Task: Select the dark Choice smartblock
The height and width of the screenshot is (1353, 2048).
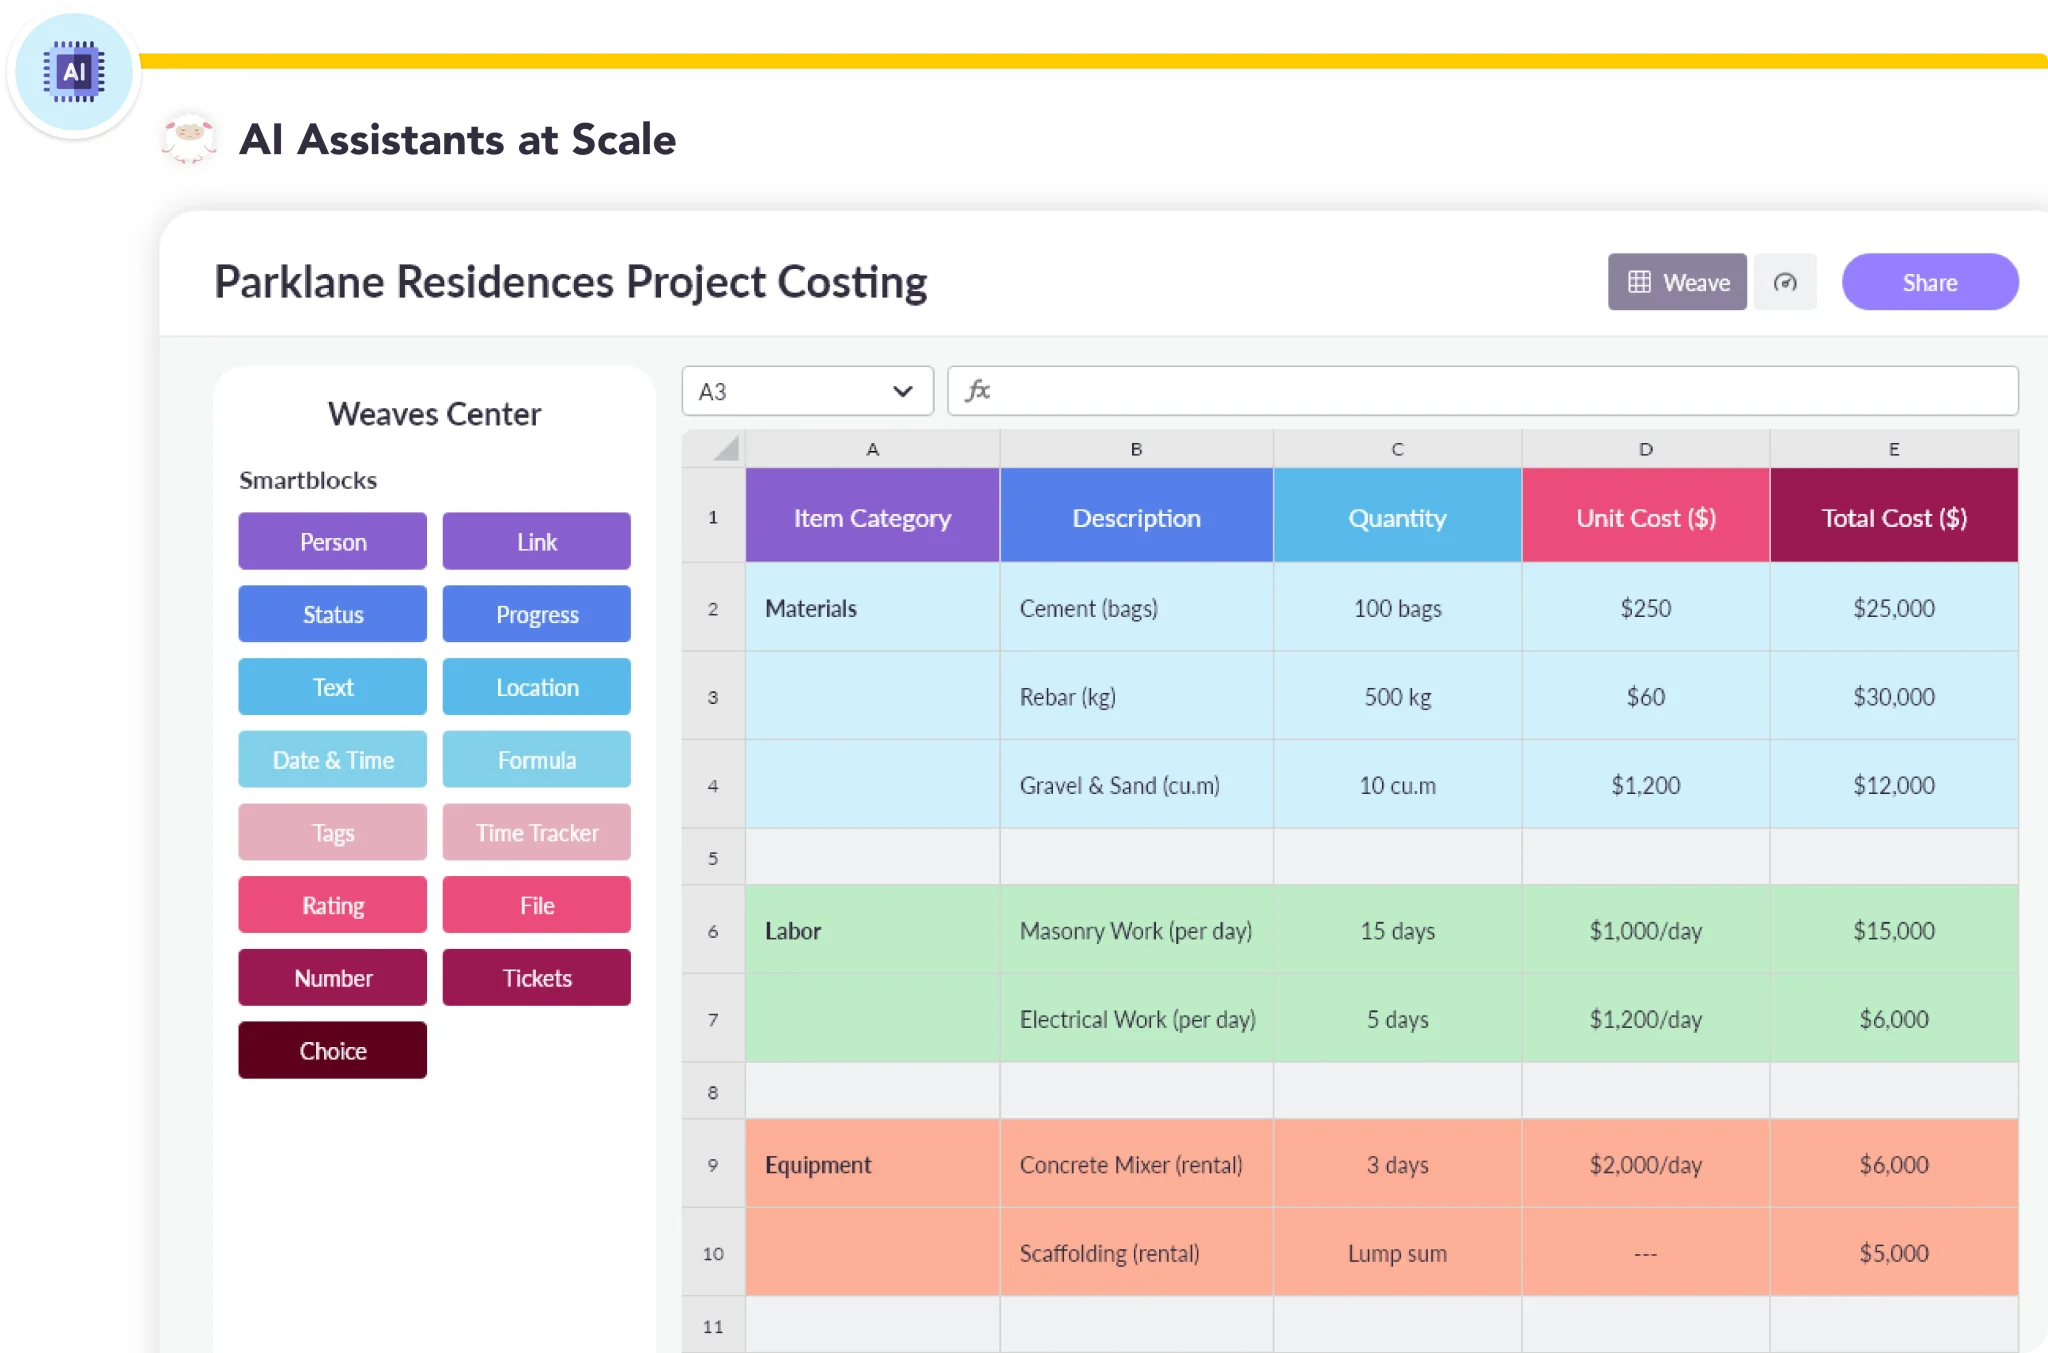Action: (333, 1050)
